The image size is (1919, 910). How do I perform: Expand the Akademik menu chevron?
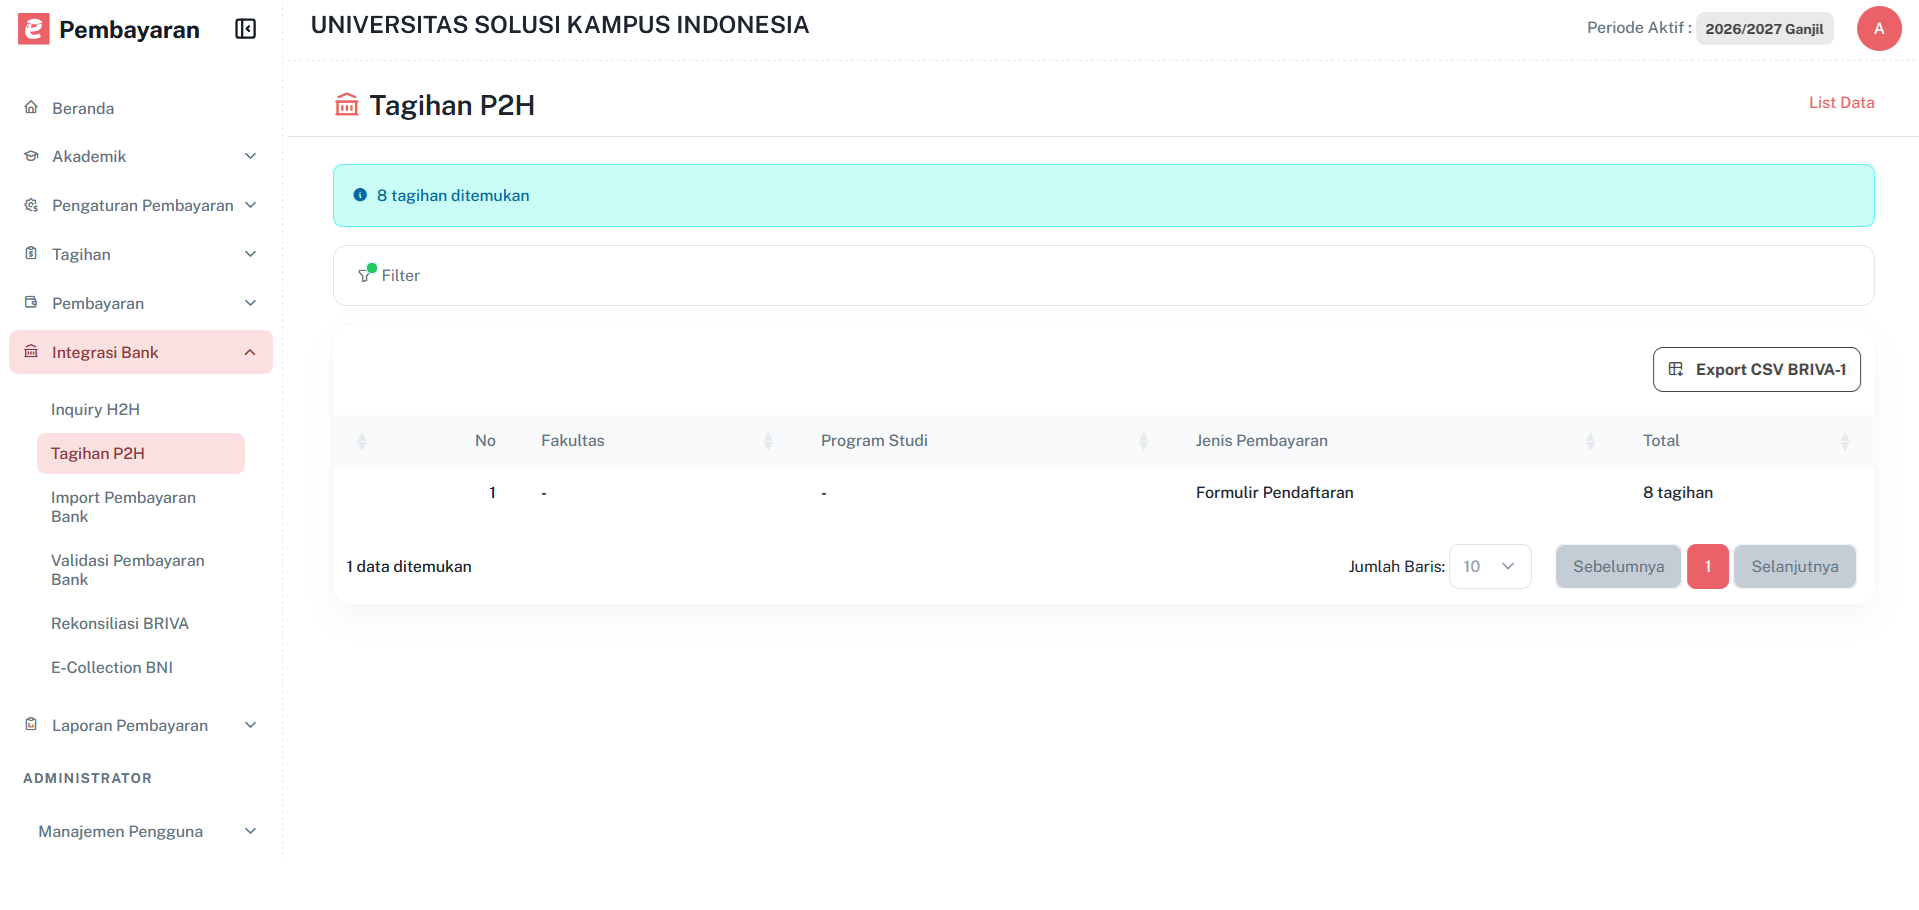251,156
